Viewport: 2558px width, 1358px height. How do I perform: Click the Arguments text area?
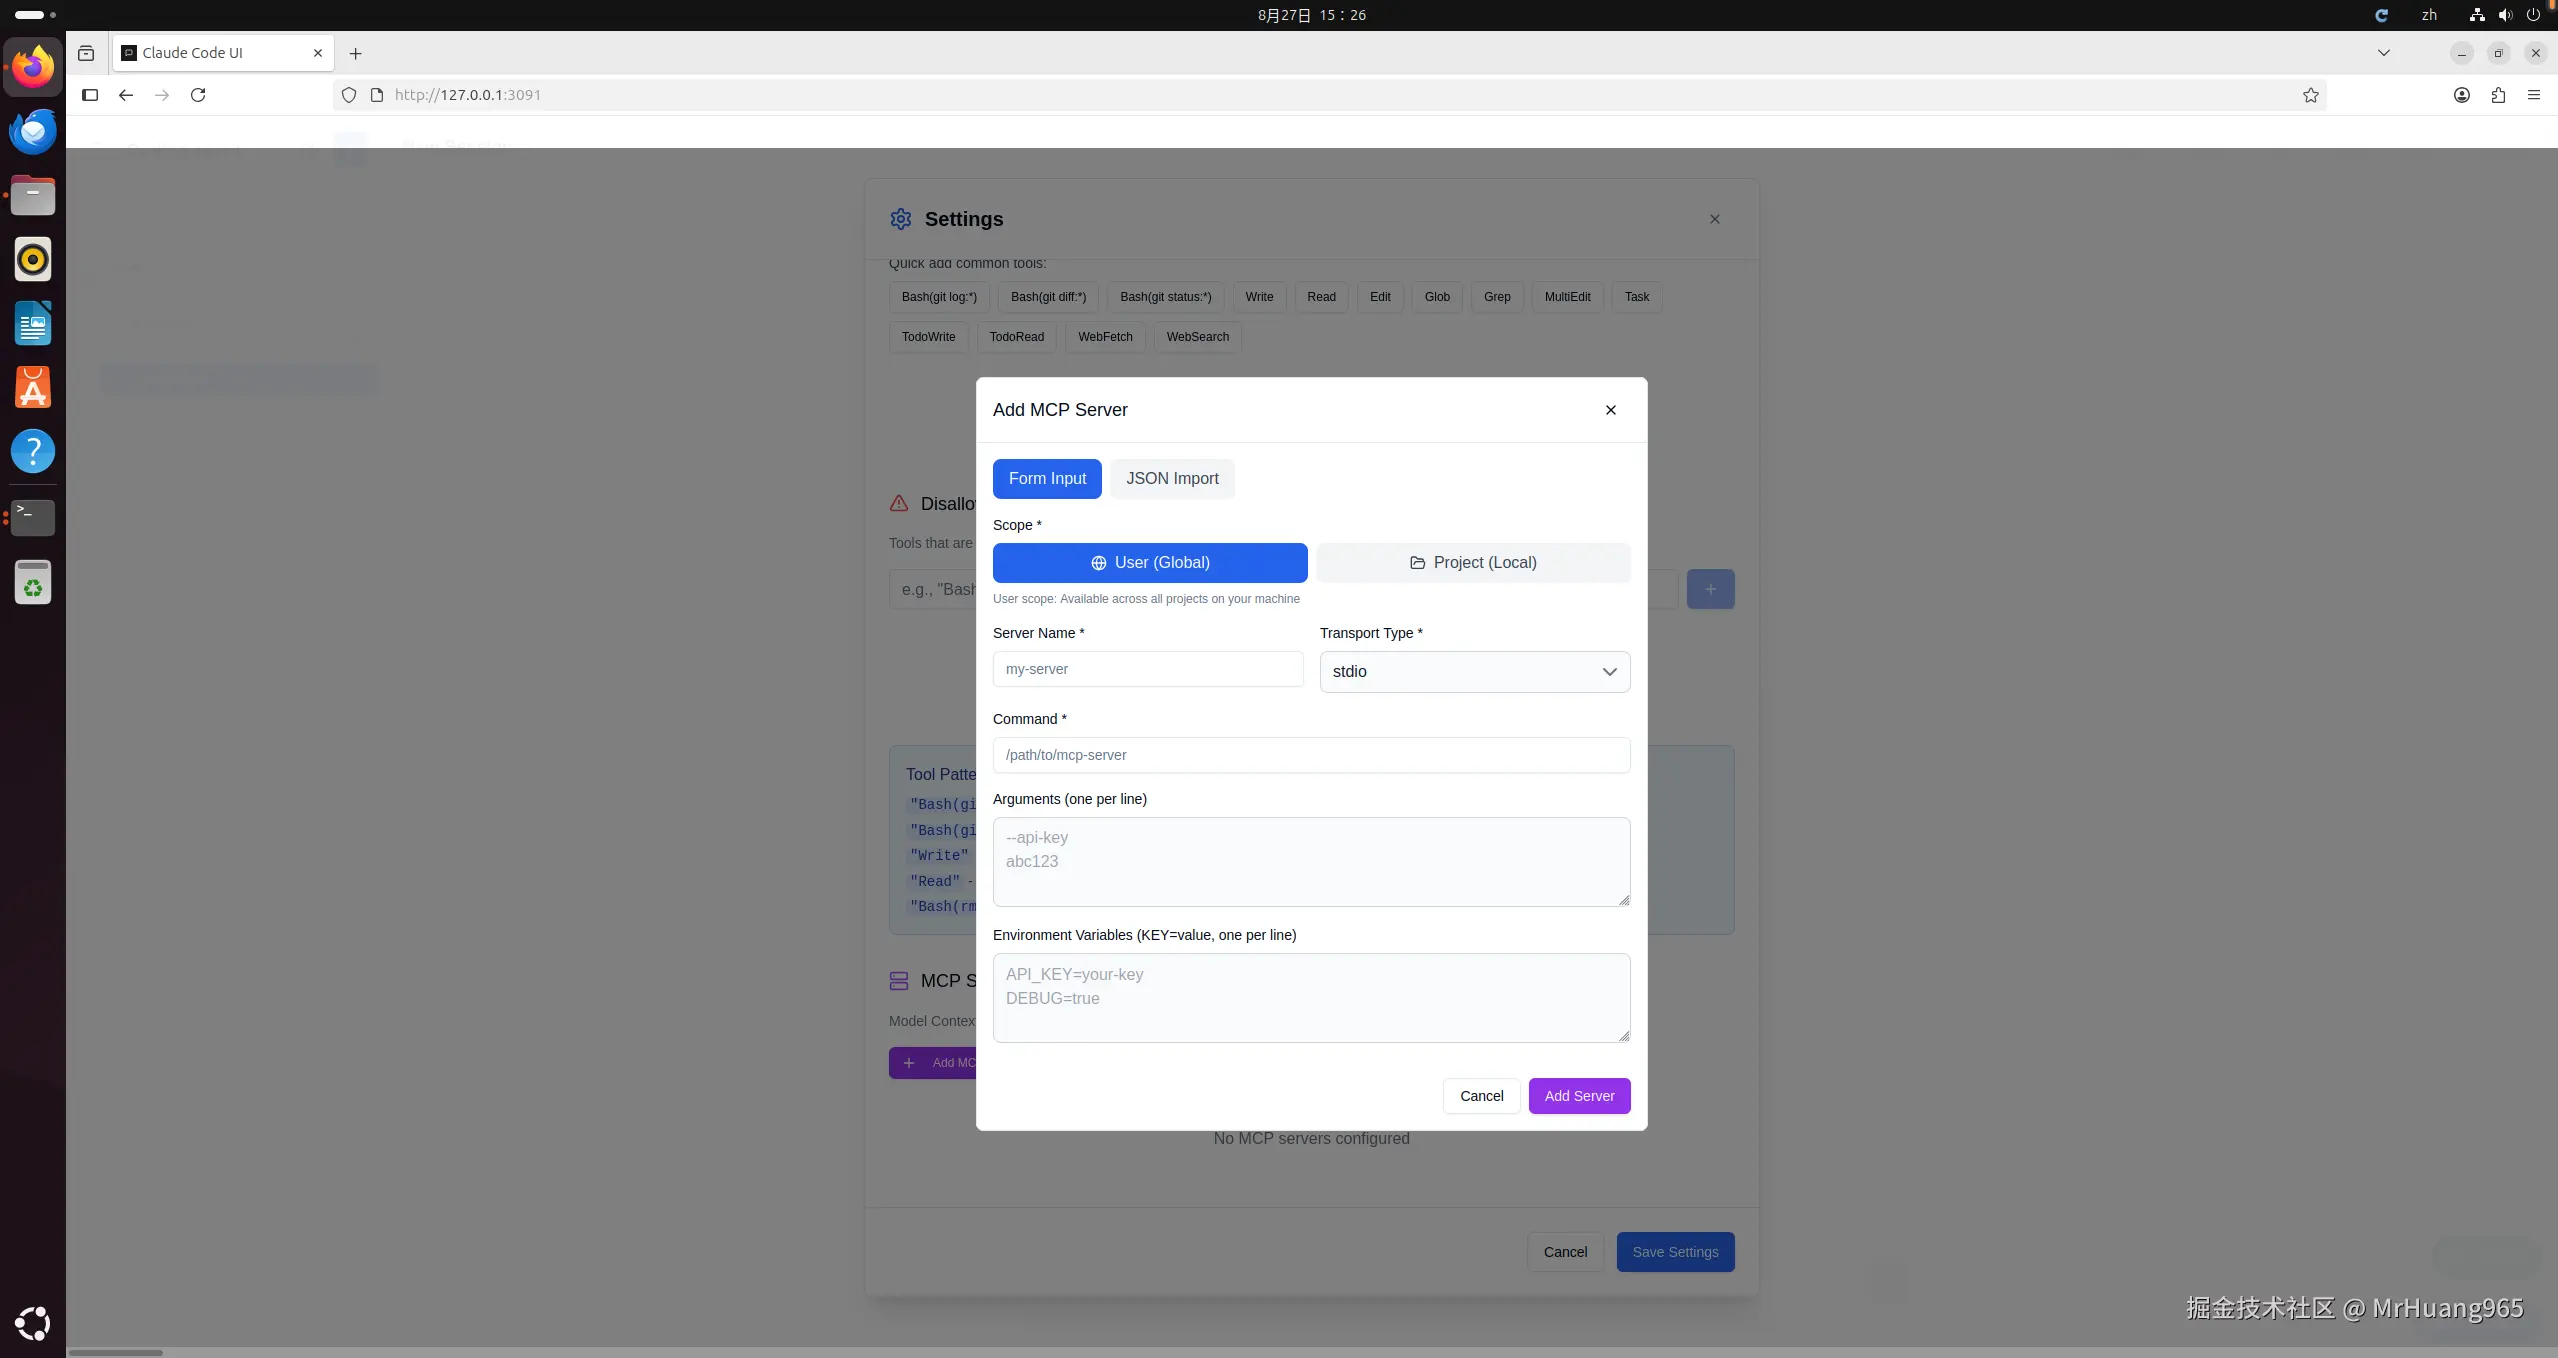coord(1310,861)
